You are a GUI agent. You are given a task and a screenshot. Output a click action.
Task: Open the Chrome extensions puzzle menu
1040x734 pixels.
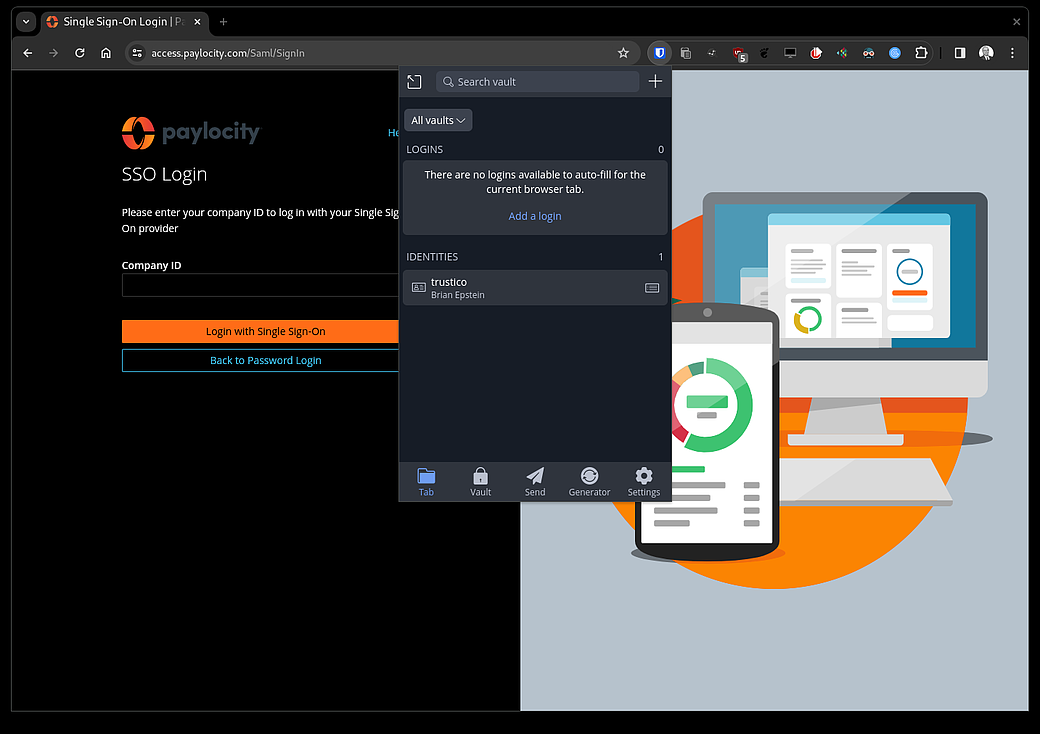921,53
